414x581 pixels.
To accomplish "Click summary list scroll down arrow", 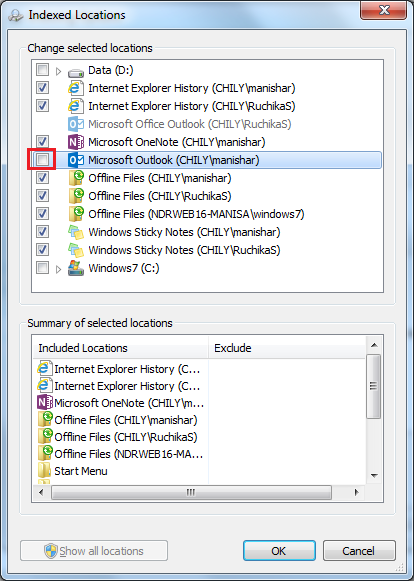I will tap(374, 475).
